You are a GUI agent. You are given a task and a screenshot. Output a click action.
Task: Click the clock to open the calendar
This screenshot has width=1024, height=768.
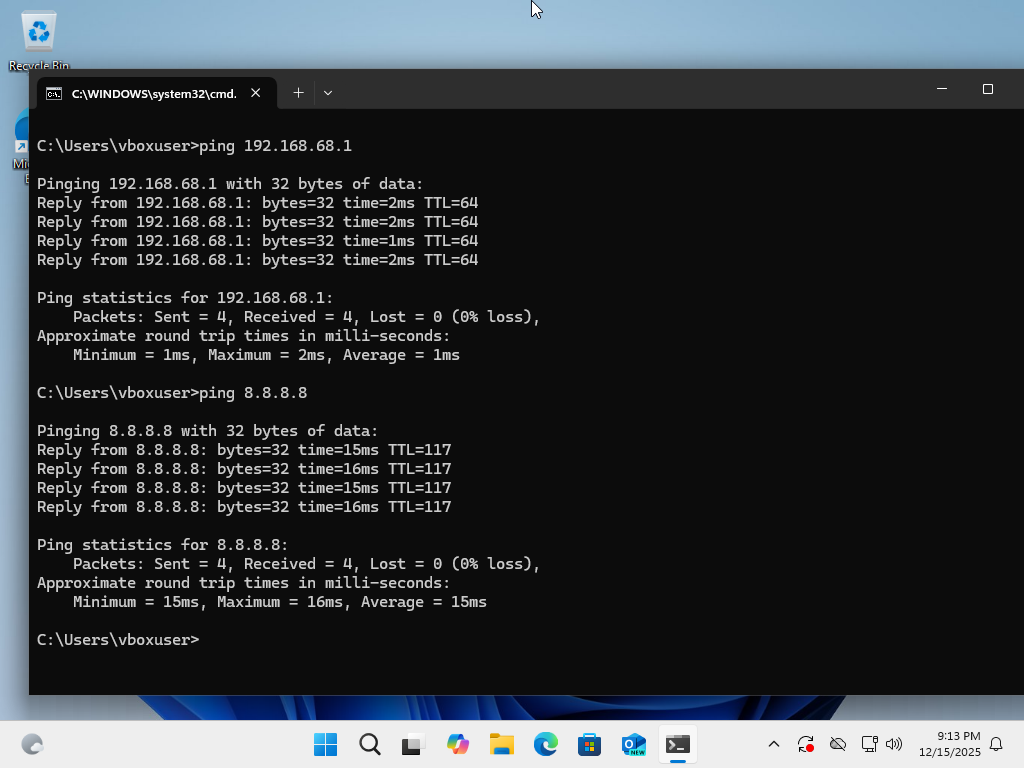(958, 744)
